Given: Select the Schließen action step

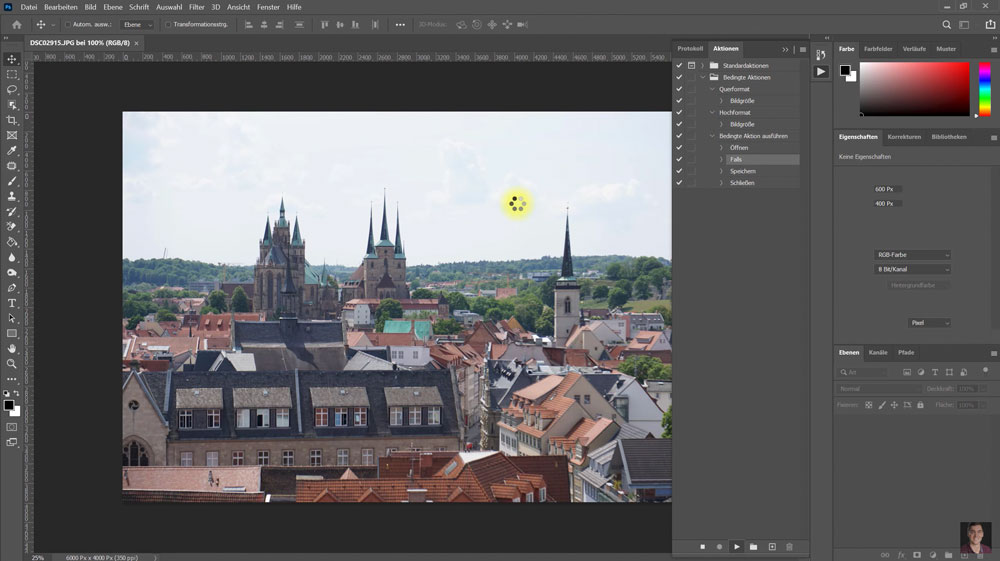Looking at the screenshot, I should (x=741, y=183).
